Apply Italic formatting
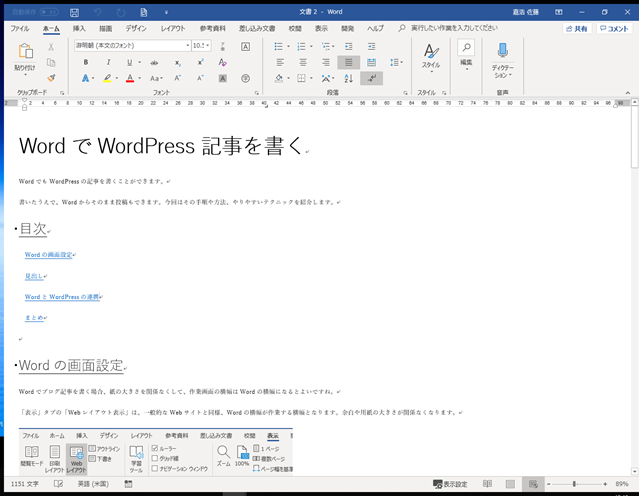The image size is (639, 496). click(x=108, y=62)
